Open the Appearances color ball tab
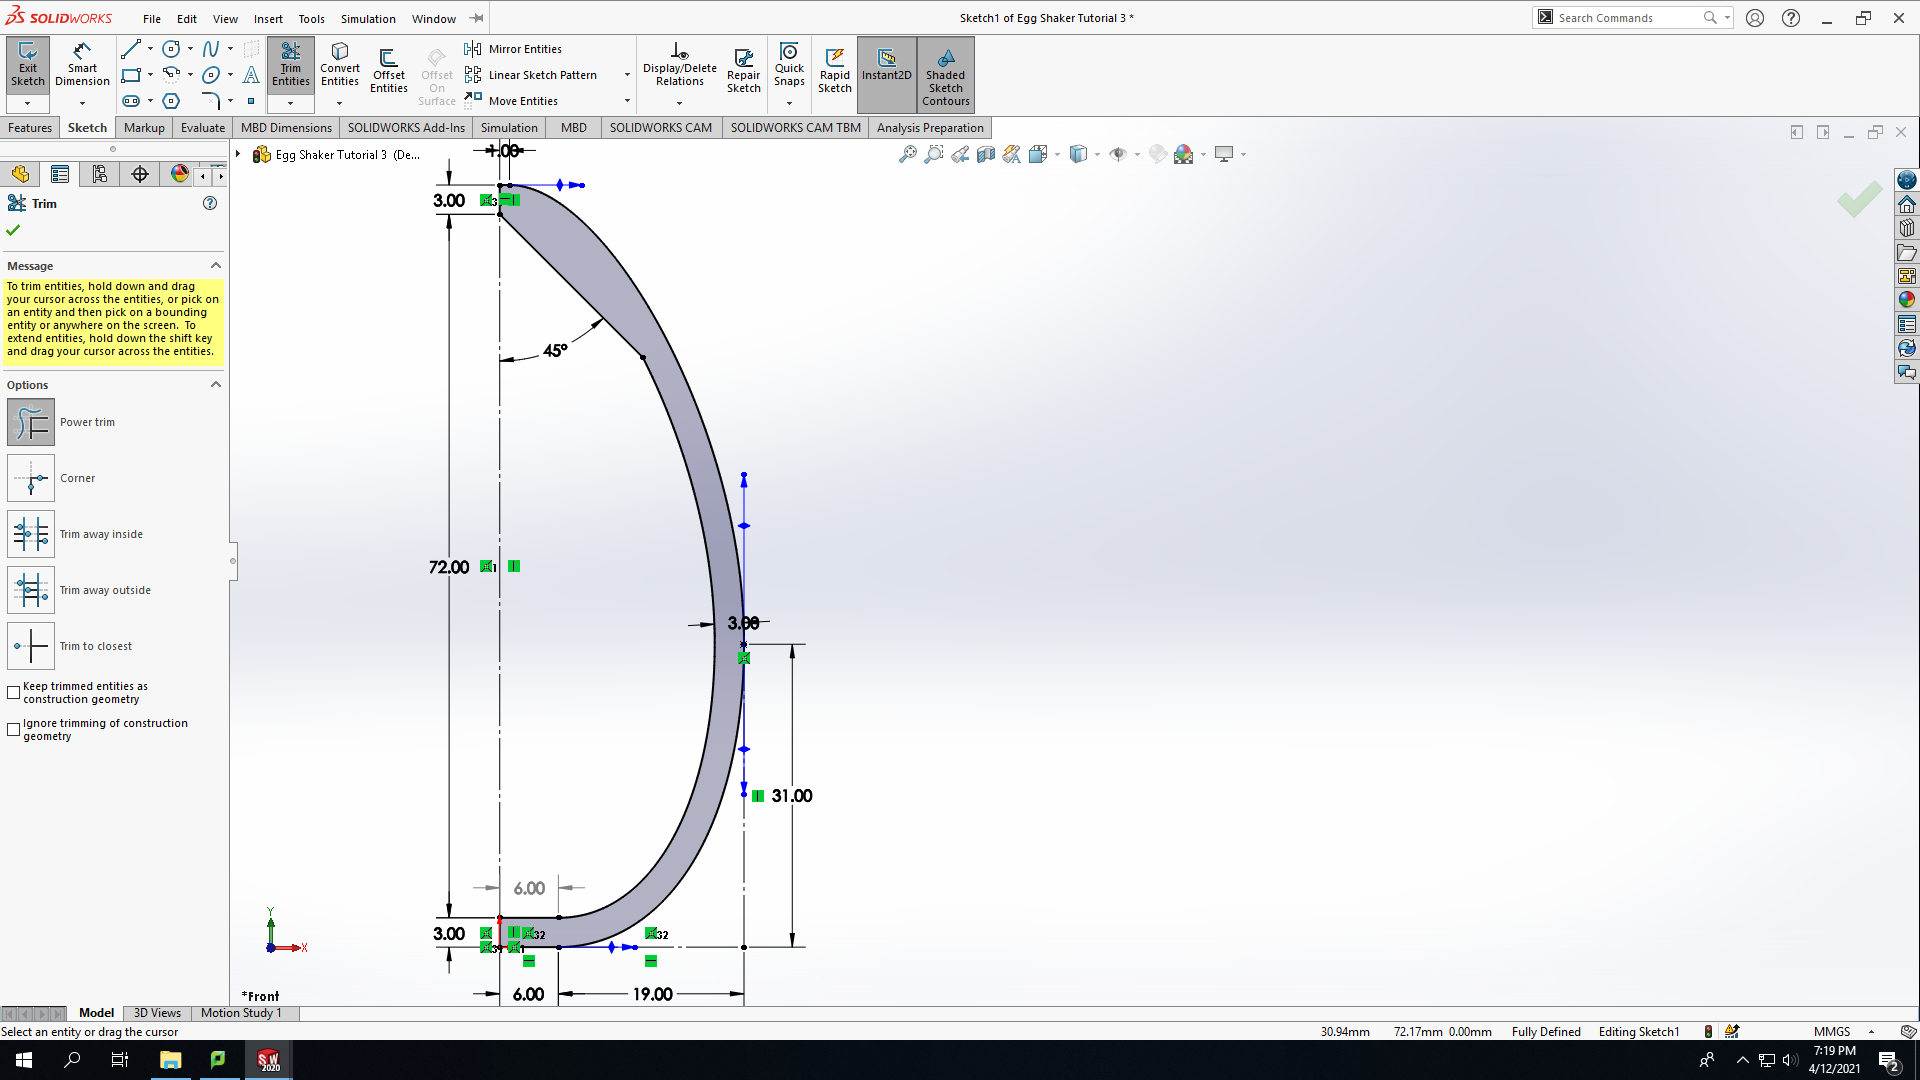This screenshot has width=1920, height=1080. pyautogui.click(x=179, y=174)
